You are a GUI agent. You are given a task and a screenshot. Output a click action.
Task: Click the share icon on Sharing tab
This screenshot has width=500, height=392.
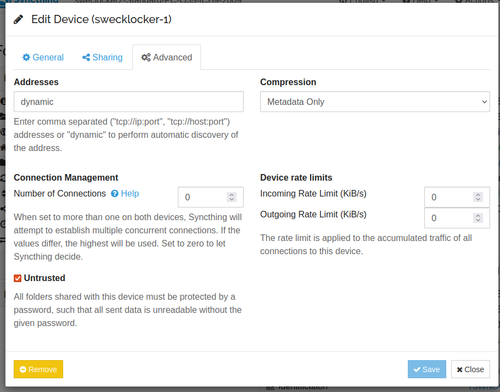pyautogui.click(x=86, y=57)
